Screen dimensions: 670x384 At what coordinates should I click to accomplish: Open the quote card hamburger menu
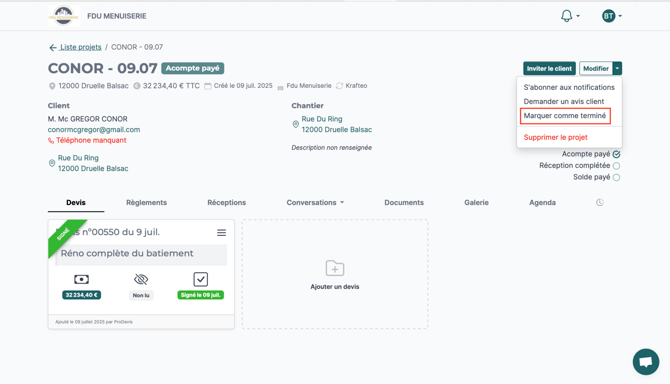pos(221,232)
